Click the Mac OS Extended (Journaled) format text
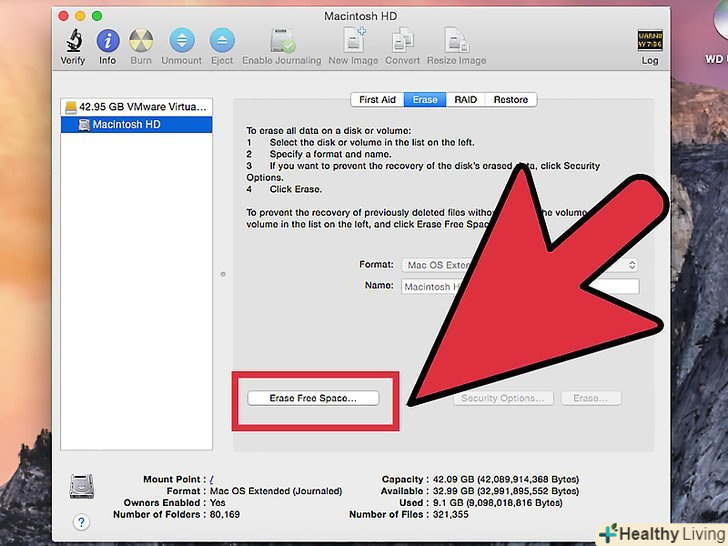The width and height of the screenshot is (728, 546). coord(276,491)
